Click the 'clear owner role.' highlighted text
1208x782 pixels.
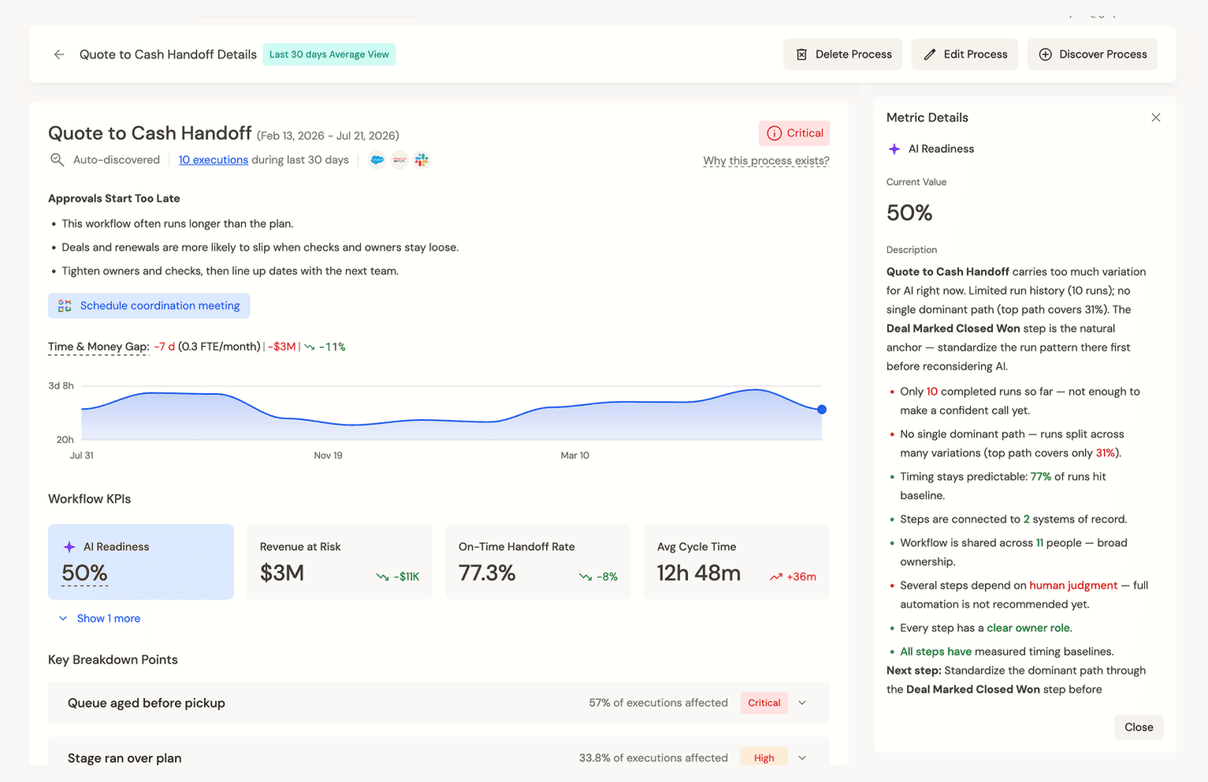[1029, 628]
